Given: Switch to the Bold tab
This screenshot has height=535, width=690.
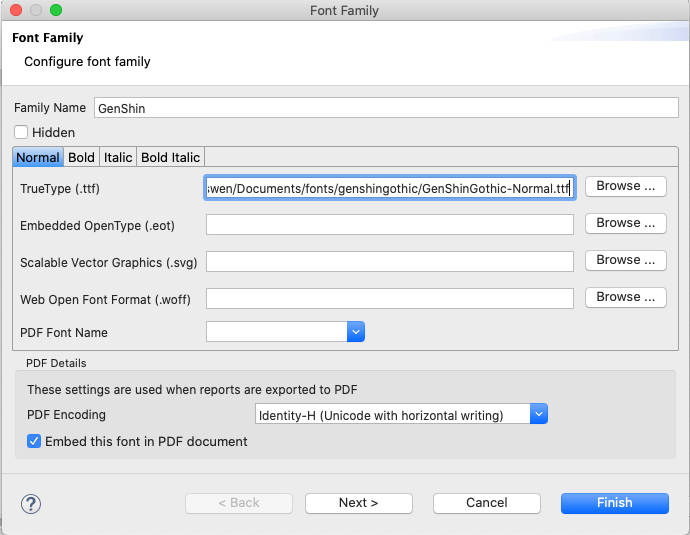Looking at the screenshot, I should (x=81, y=157).
